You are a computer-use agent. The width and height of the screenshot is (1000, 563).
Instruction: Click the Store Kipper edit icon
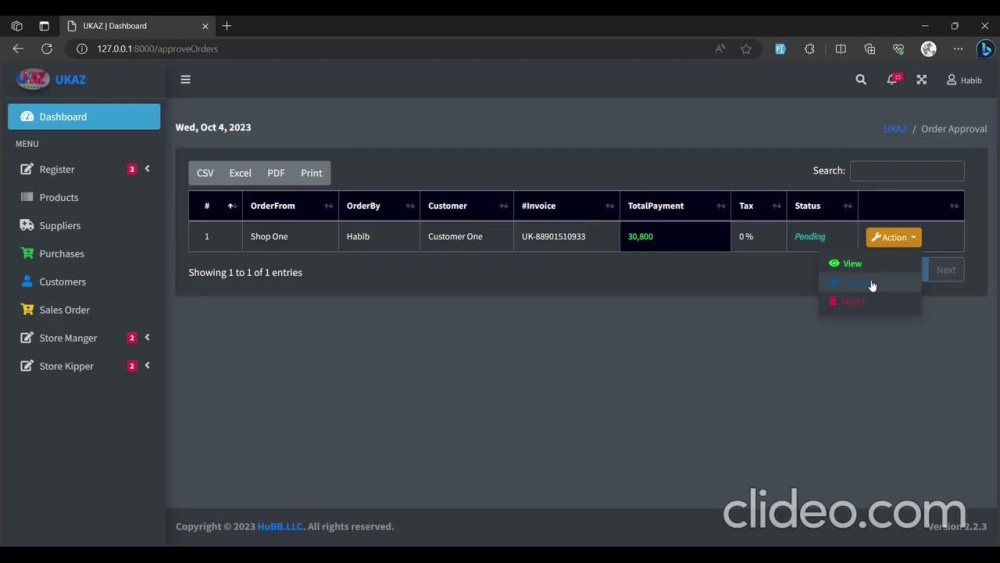pyautogui.click(x=26, y=365)
